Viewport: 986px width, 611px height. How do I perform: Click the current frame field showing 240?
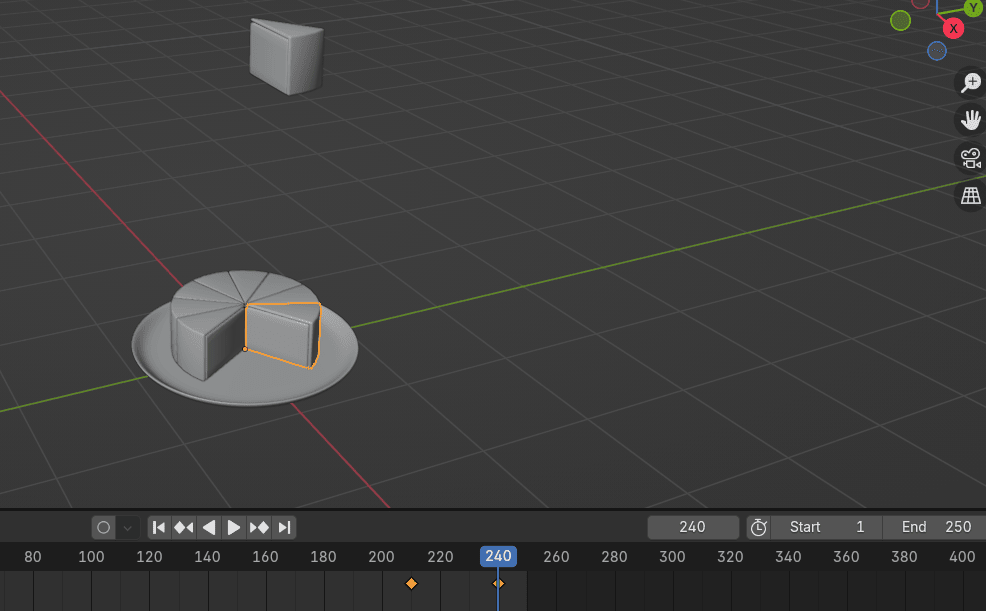(692, 527)
